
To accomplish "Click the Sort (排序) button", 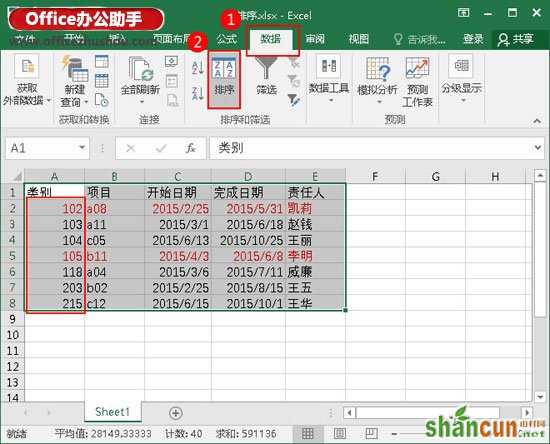I will [x=224, y=79].
